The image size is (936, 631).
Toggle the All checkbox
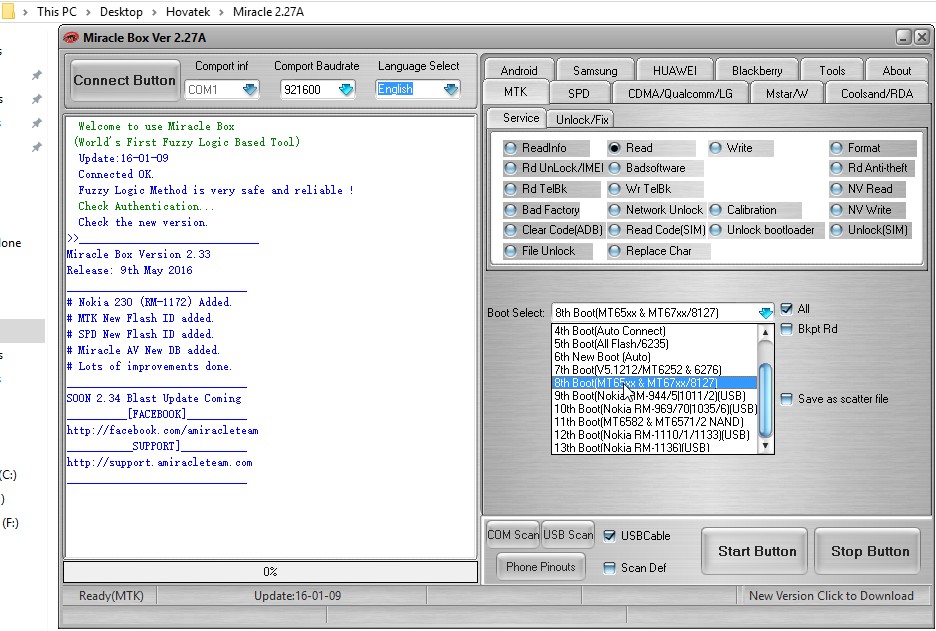787,309
